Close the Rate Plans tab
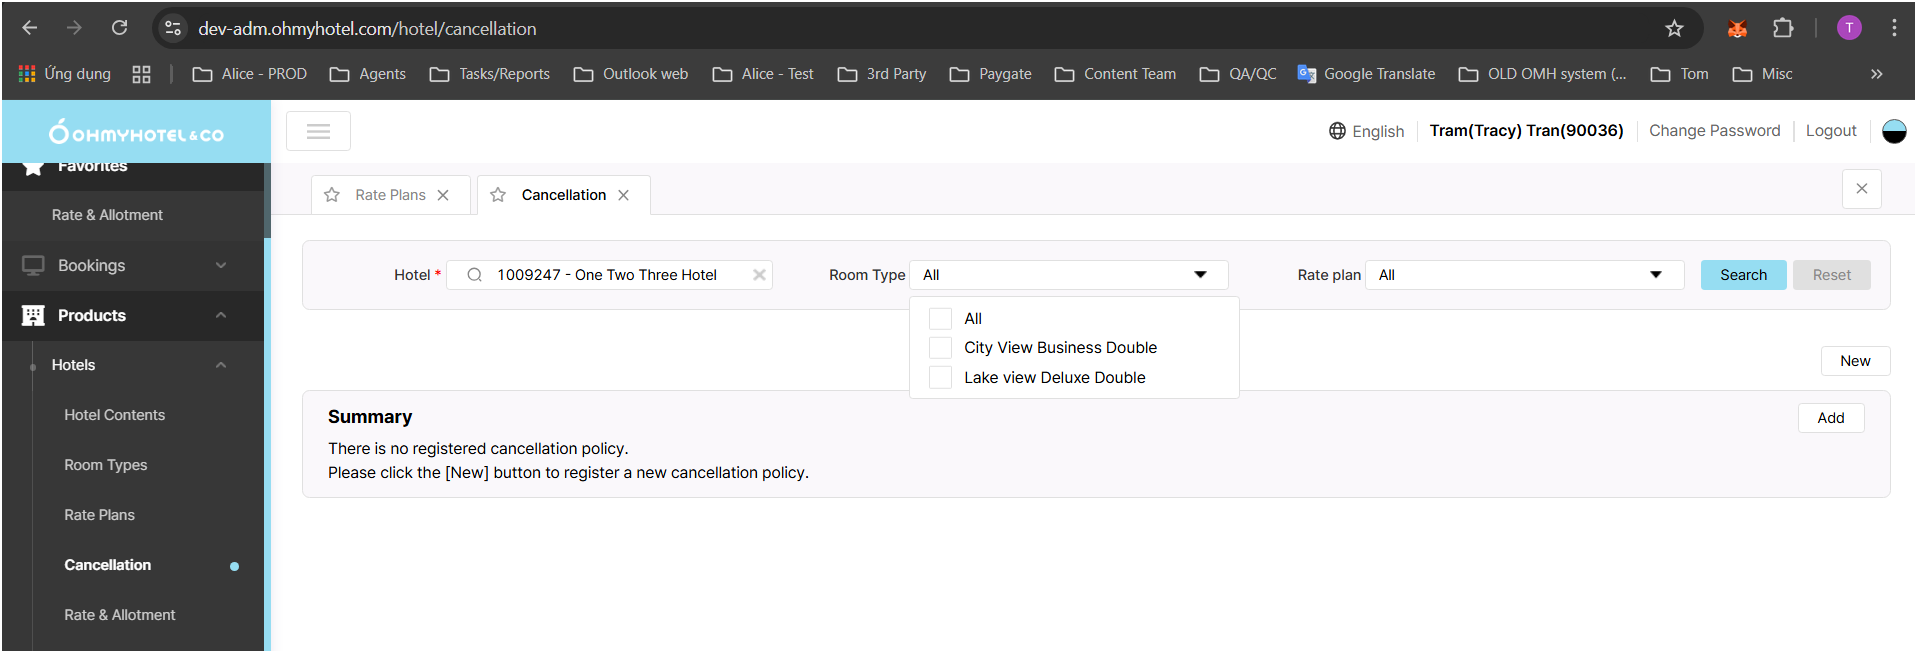1917x653 pixels. click(x=443, y=195)
